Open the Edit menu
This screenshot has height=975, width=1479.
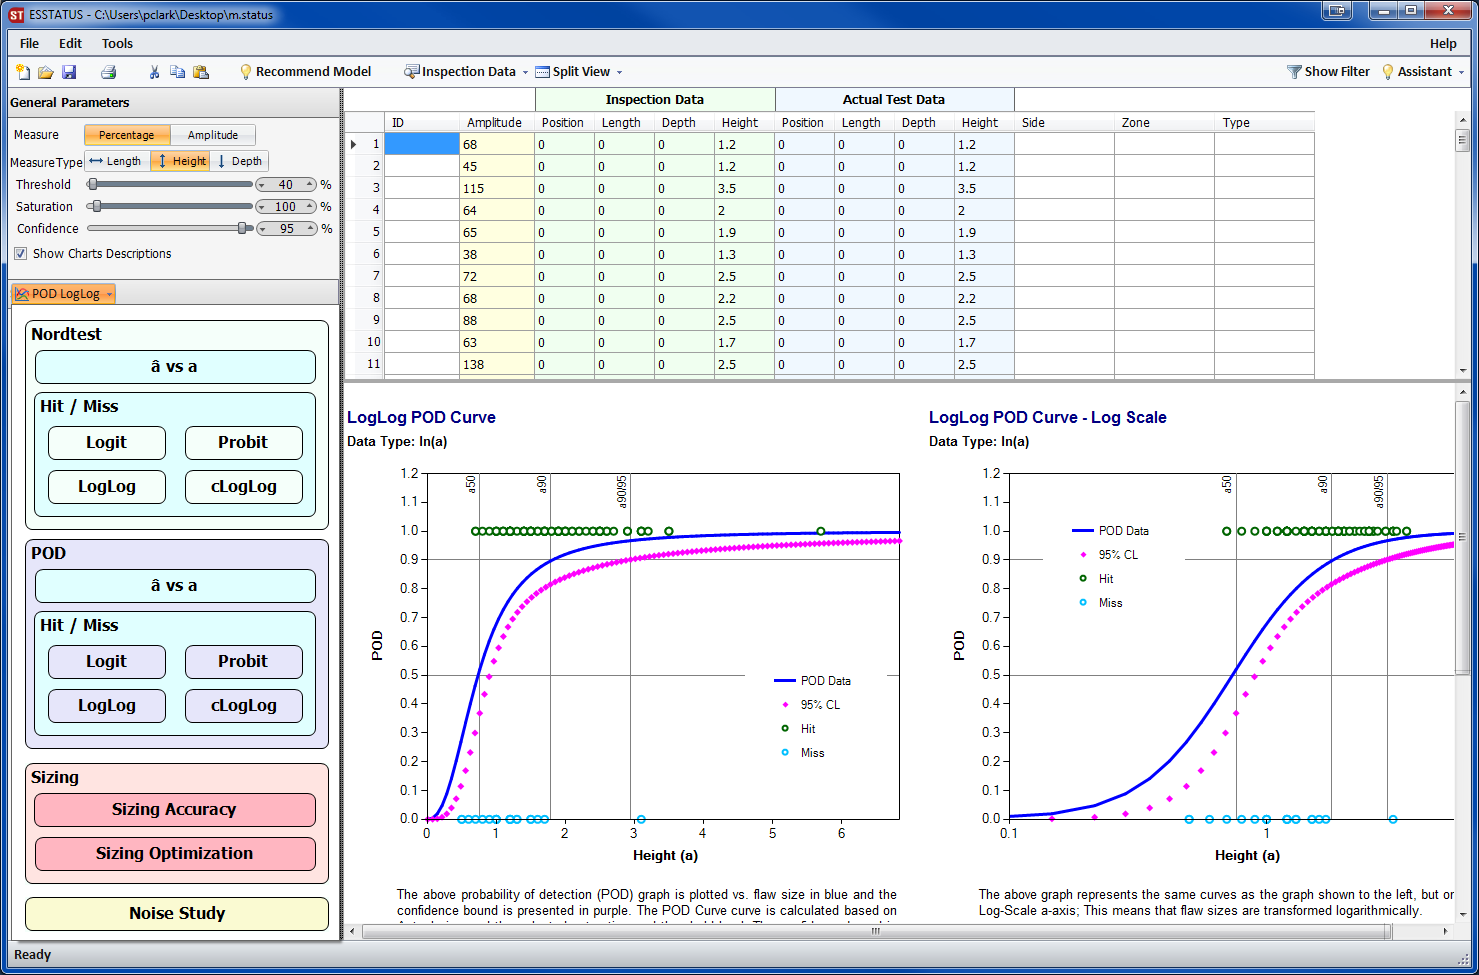70,43
